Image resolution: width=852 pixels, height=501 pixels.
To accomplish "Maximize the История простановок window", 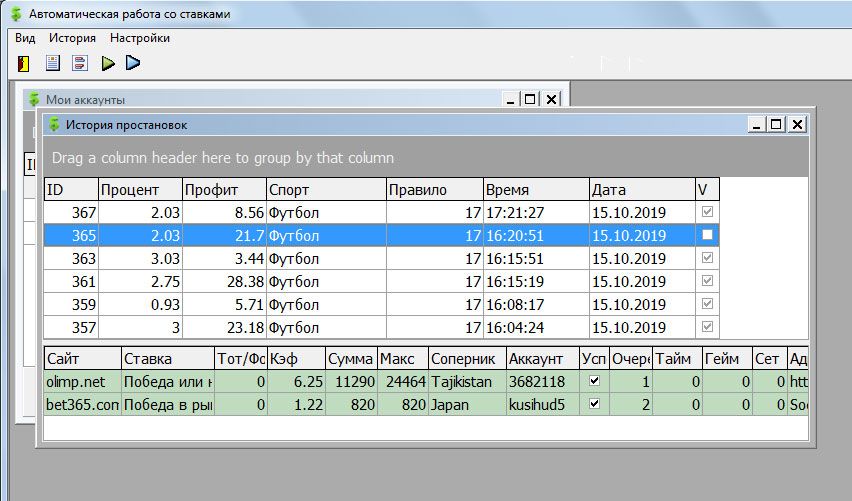I will pyautogui.click(x=776, y=125).
